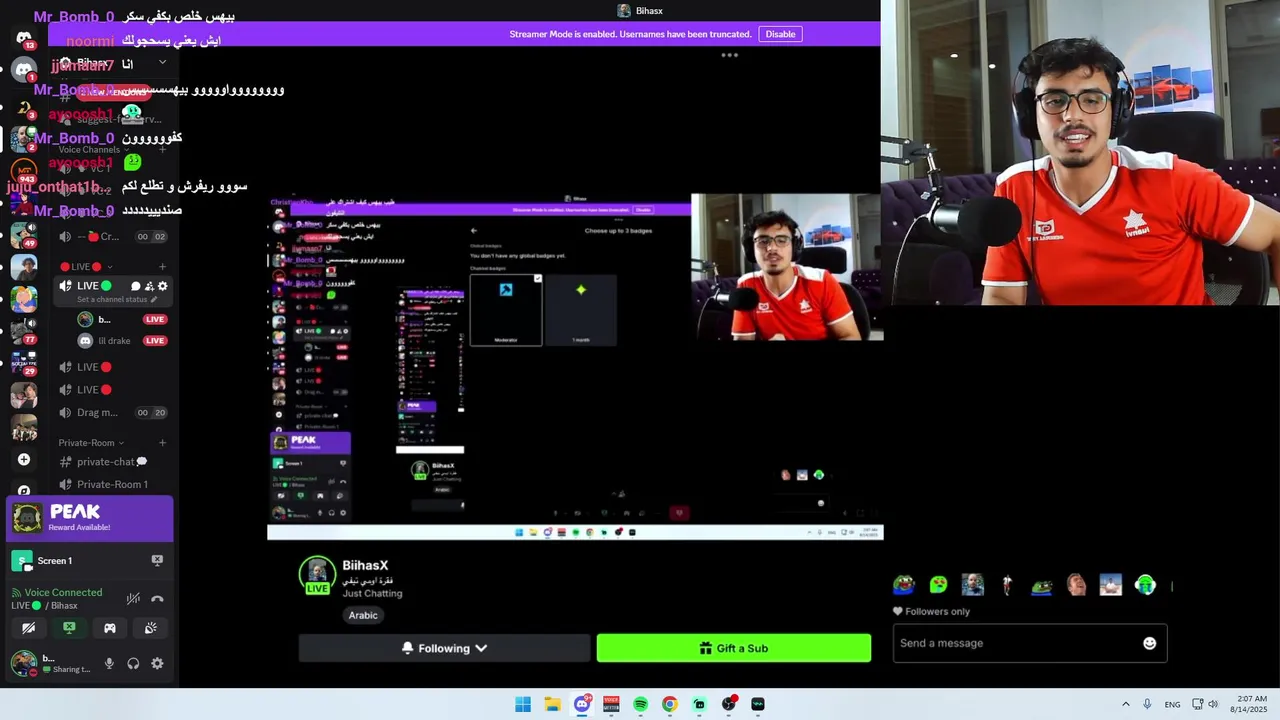Open the BihasX channel name
The width and height of the screenshot is (1280, 720).
click(365, 565)
